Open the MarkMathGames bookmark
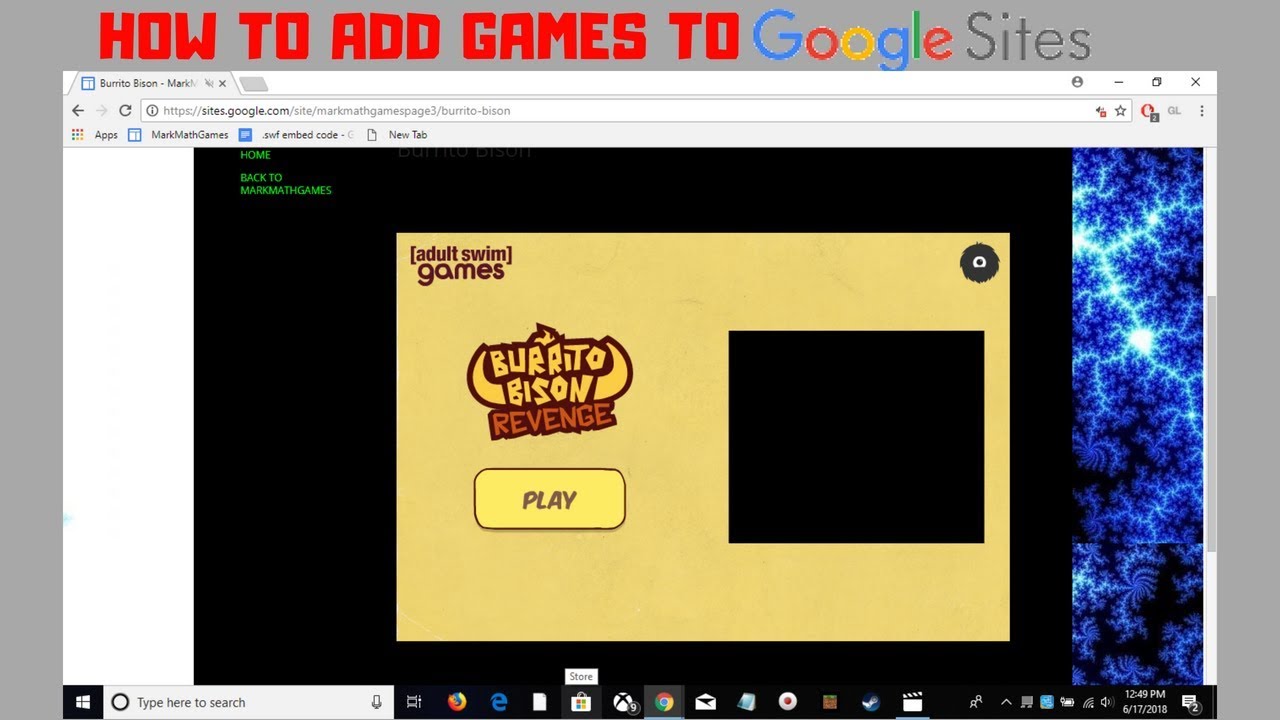This screenshot has height=720, width=1280. pos(178,135)
